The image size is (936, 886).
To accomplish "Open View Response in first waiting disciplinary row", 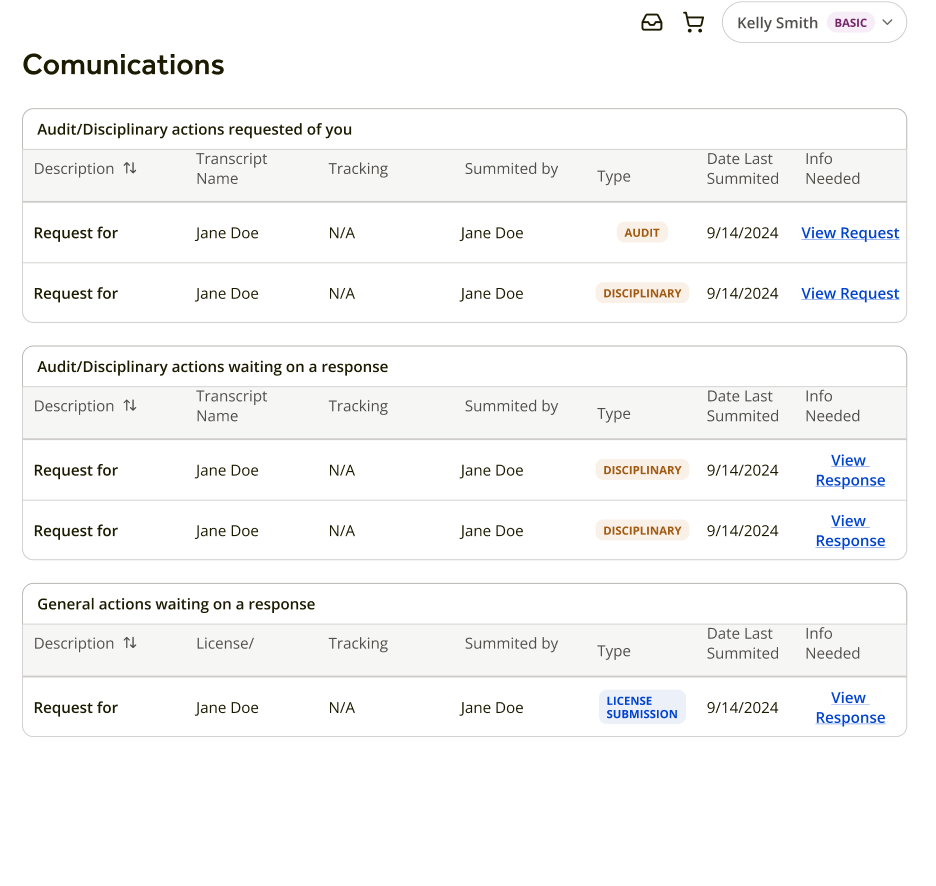I will 850,470.
